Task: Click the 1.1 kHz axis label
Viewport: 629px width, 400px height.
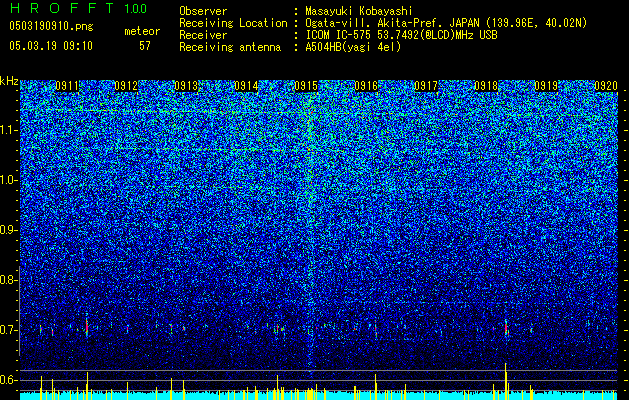Action: (x=9, y=130)
